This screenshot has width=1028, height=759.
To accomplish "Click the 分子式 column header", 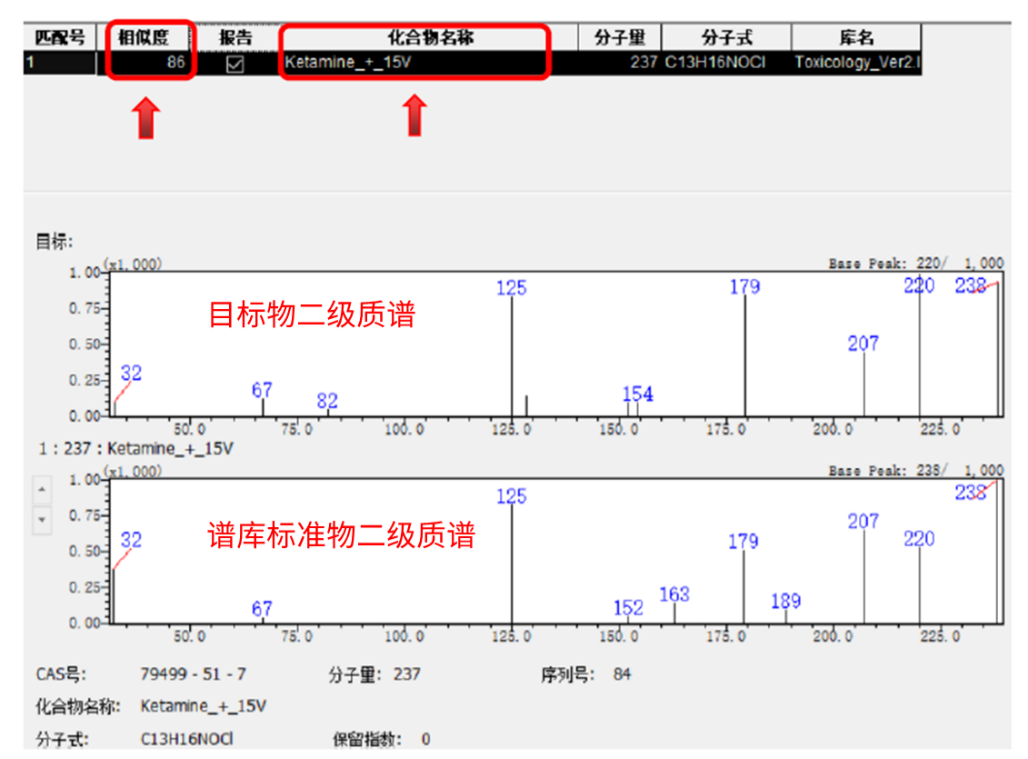I will pos(726,37).
